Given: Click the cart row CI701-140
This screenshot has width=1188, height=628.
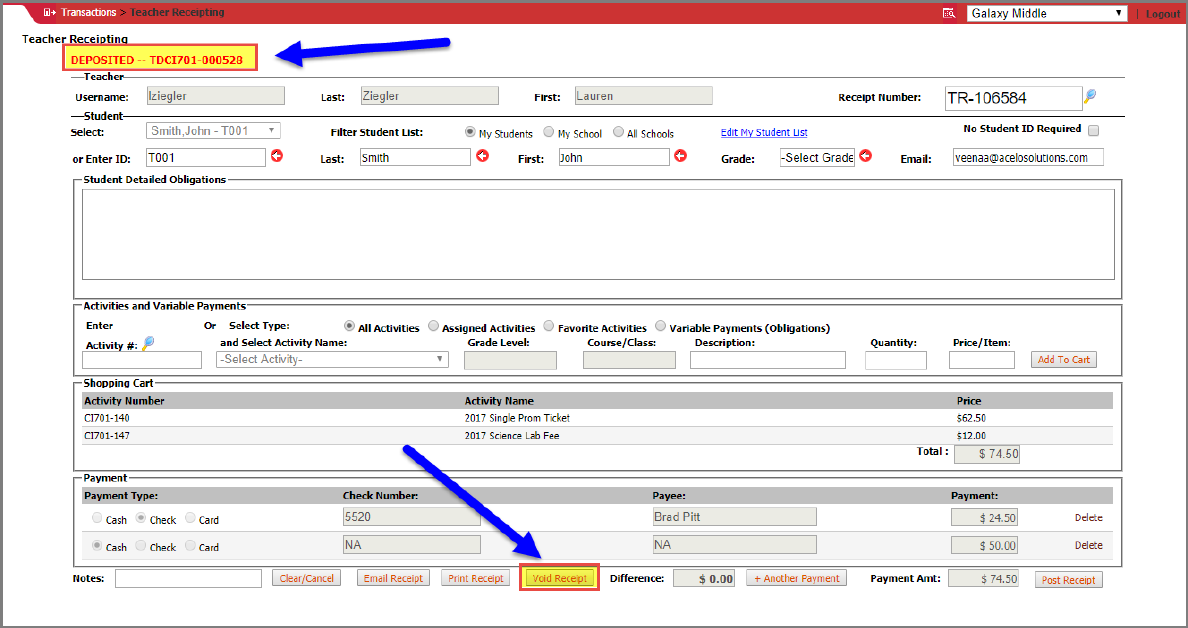Looking at the screenshot, I should [x=598, y=417].
